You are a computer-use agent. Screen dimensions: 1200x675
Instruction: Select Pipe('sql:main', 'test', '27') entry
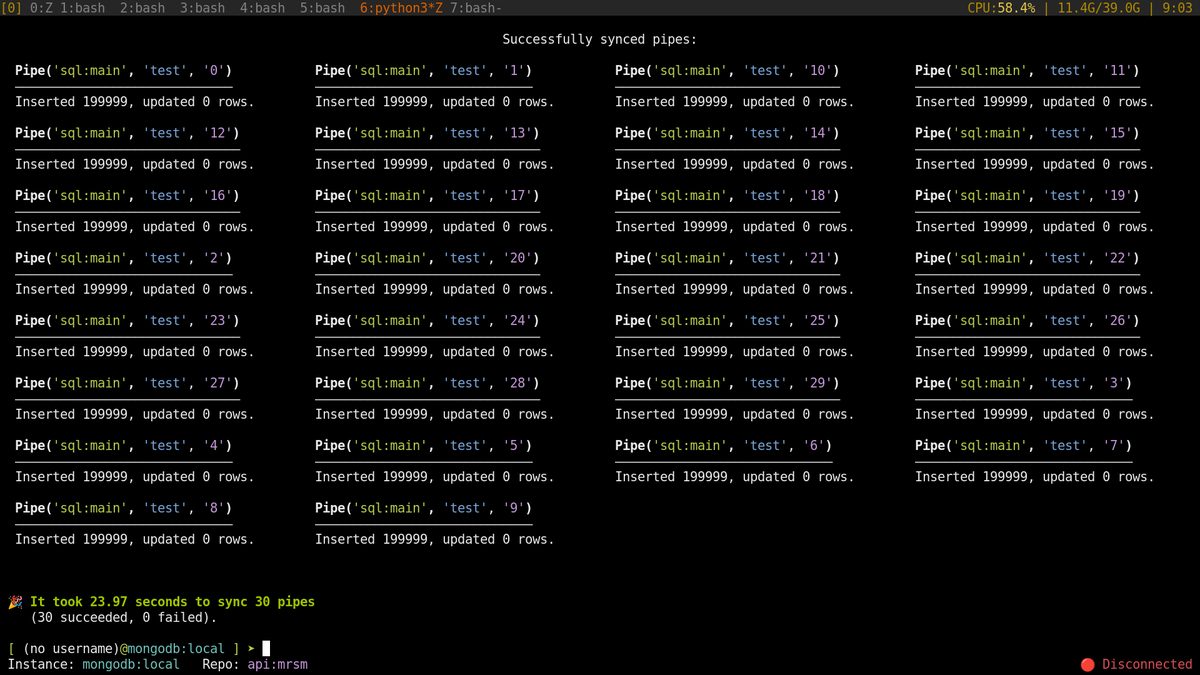pyautogui.click(x=127, y=383)
